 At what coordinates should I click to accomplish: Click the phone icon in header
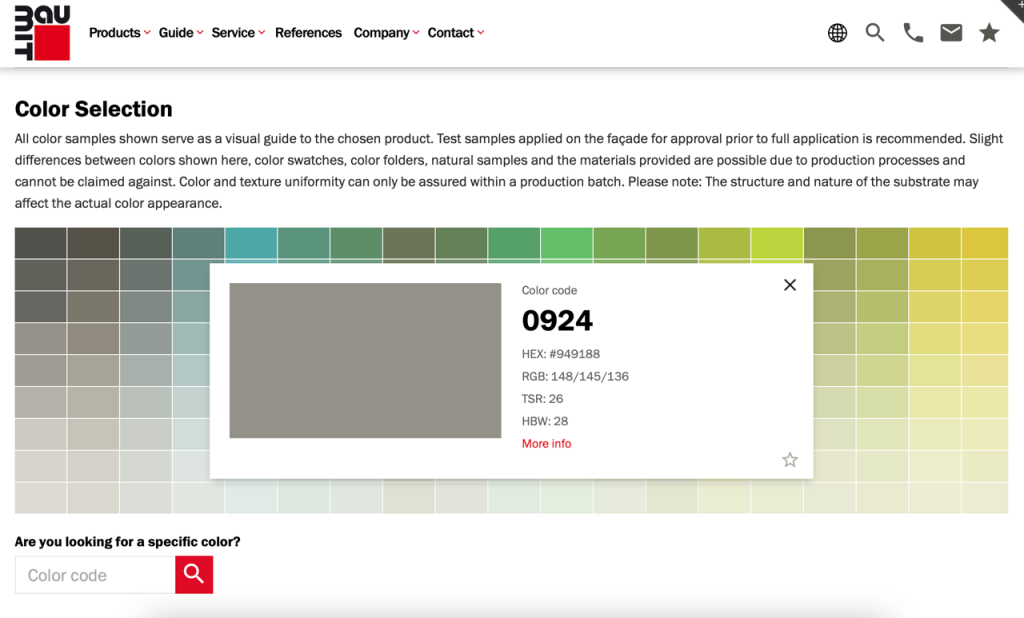tap(913, 33)
